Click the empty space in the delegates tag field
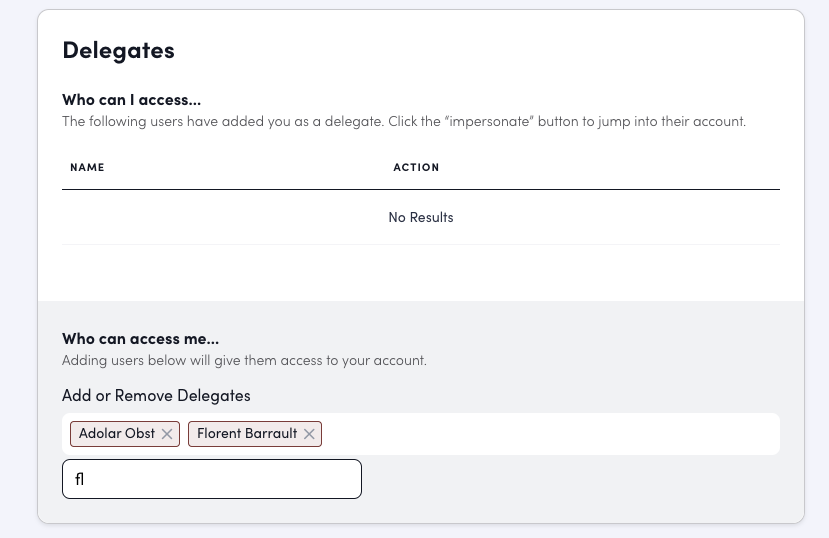This screenshot has height=538, width=829. [x=550, y=434]
